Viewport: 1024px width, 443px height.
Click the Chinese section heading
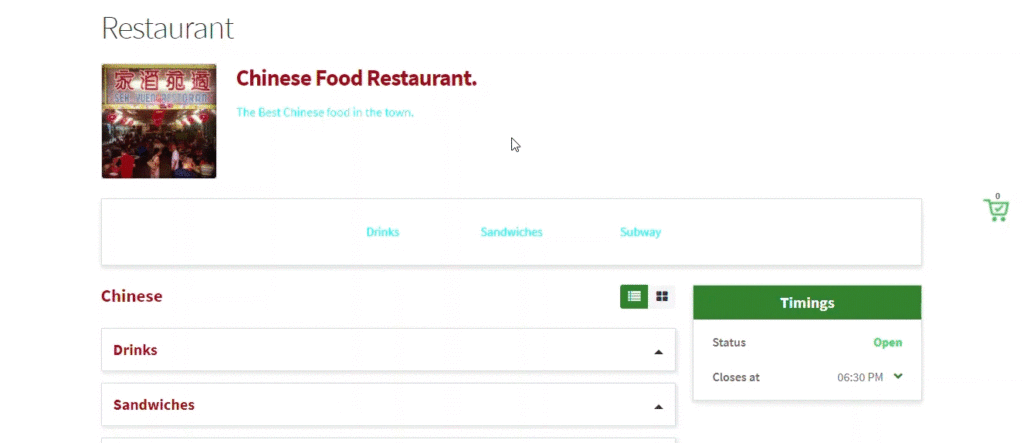(x=131, y=297)
